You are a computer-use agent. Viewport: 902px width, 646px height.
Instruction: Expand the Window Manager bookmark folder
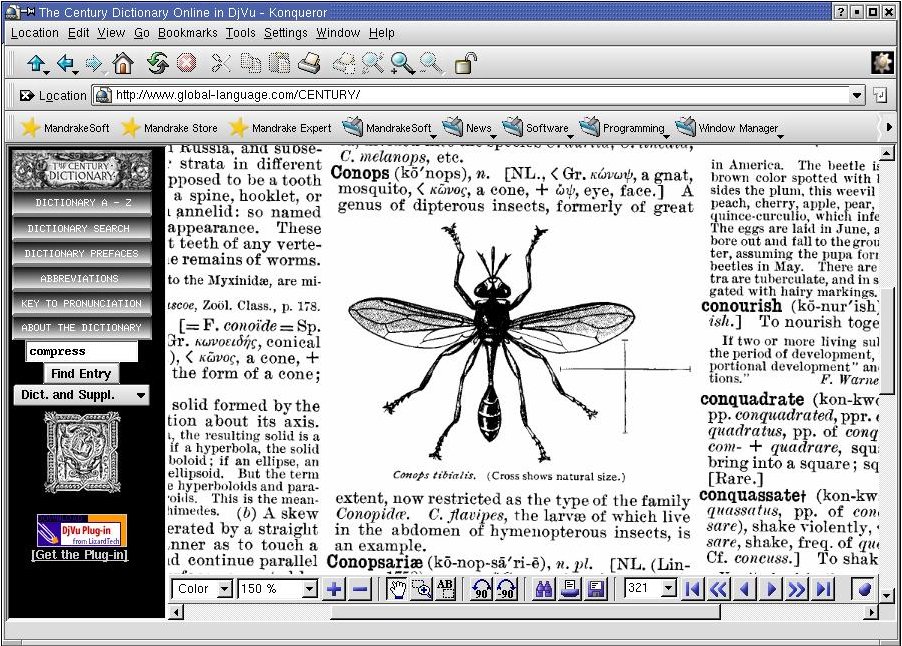point(730,128)
